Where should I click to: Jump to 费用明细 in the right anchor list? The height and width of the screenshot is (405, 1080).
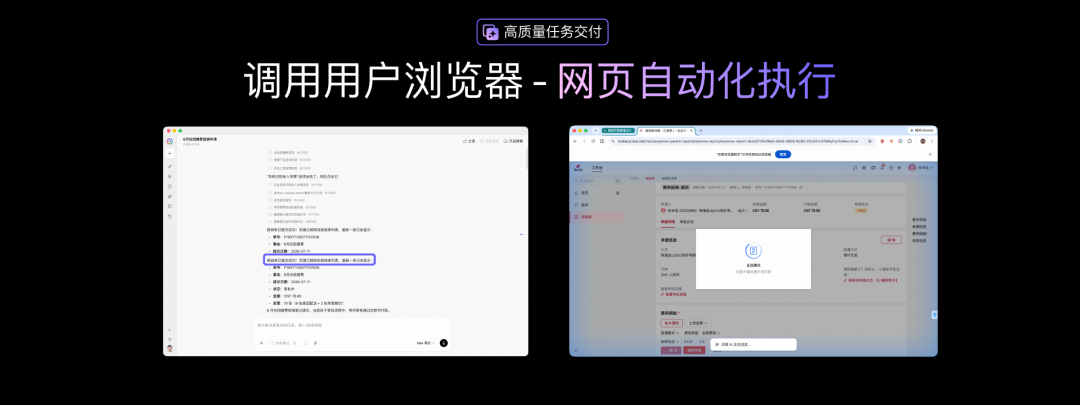pos(921,233)
